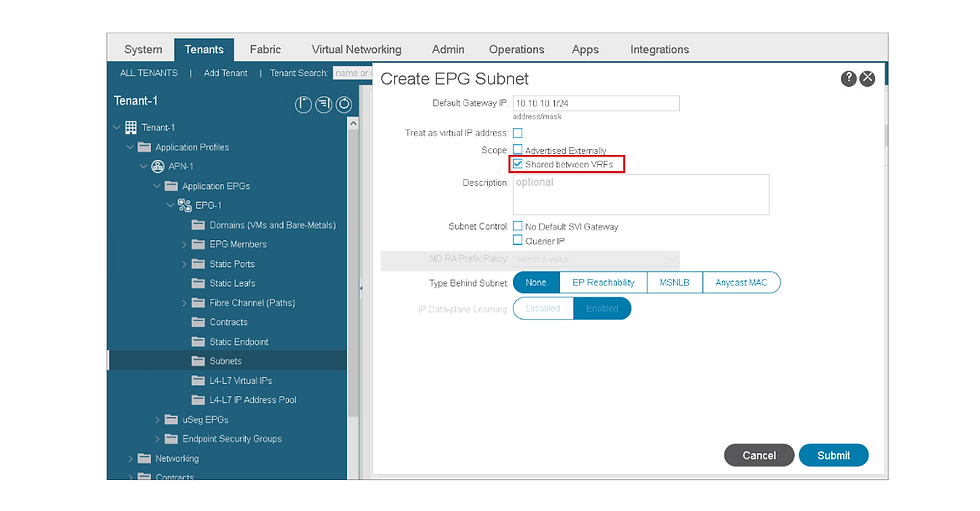Viewport: 980px width, 511px height.
Task: Go to the Admin tab
Action: pyautogui.click(x=448, y=49)
